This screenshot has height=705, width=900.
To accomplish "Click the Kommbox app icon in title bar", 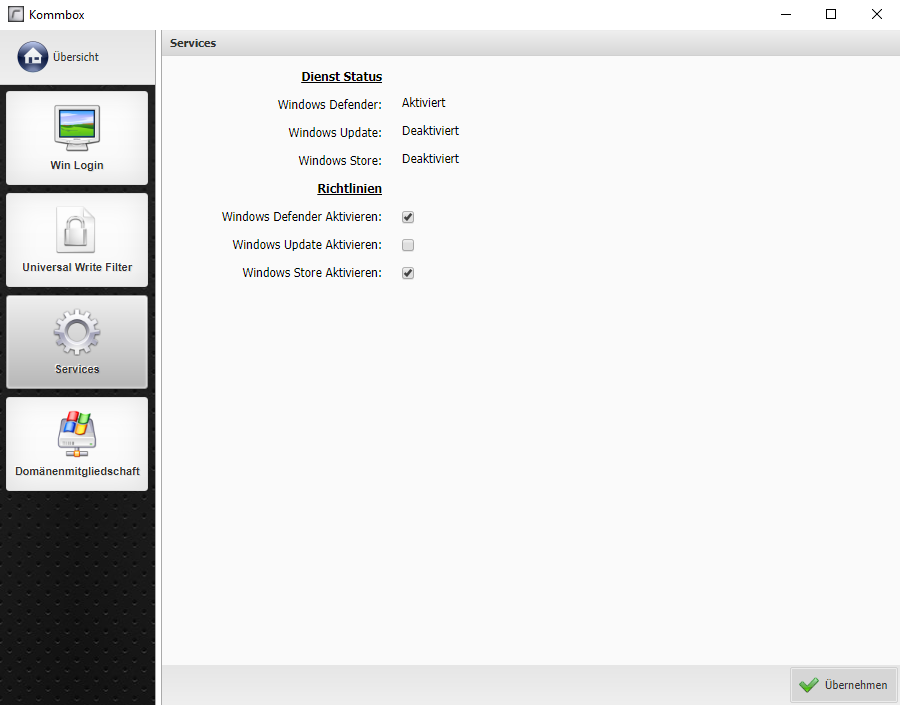I will 16,14.
